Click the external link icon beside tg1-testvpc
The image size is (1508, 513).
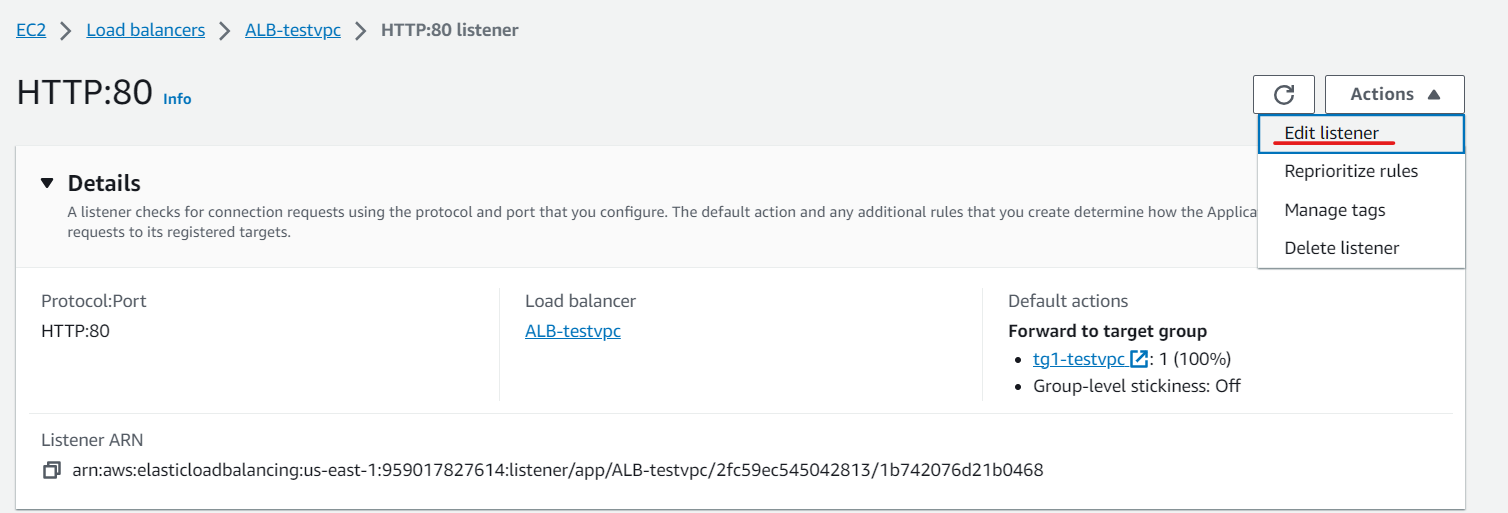tap(1138, 359)
